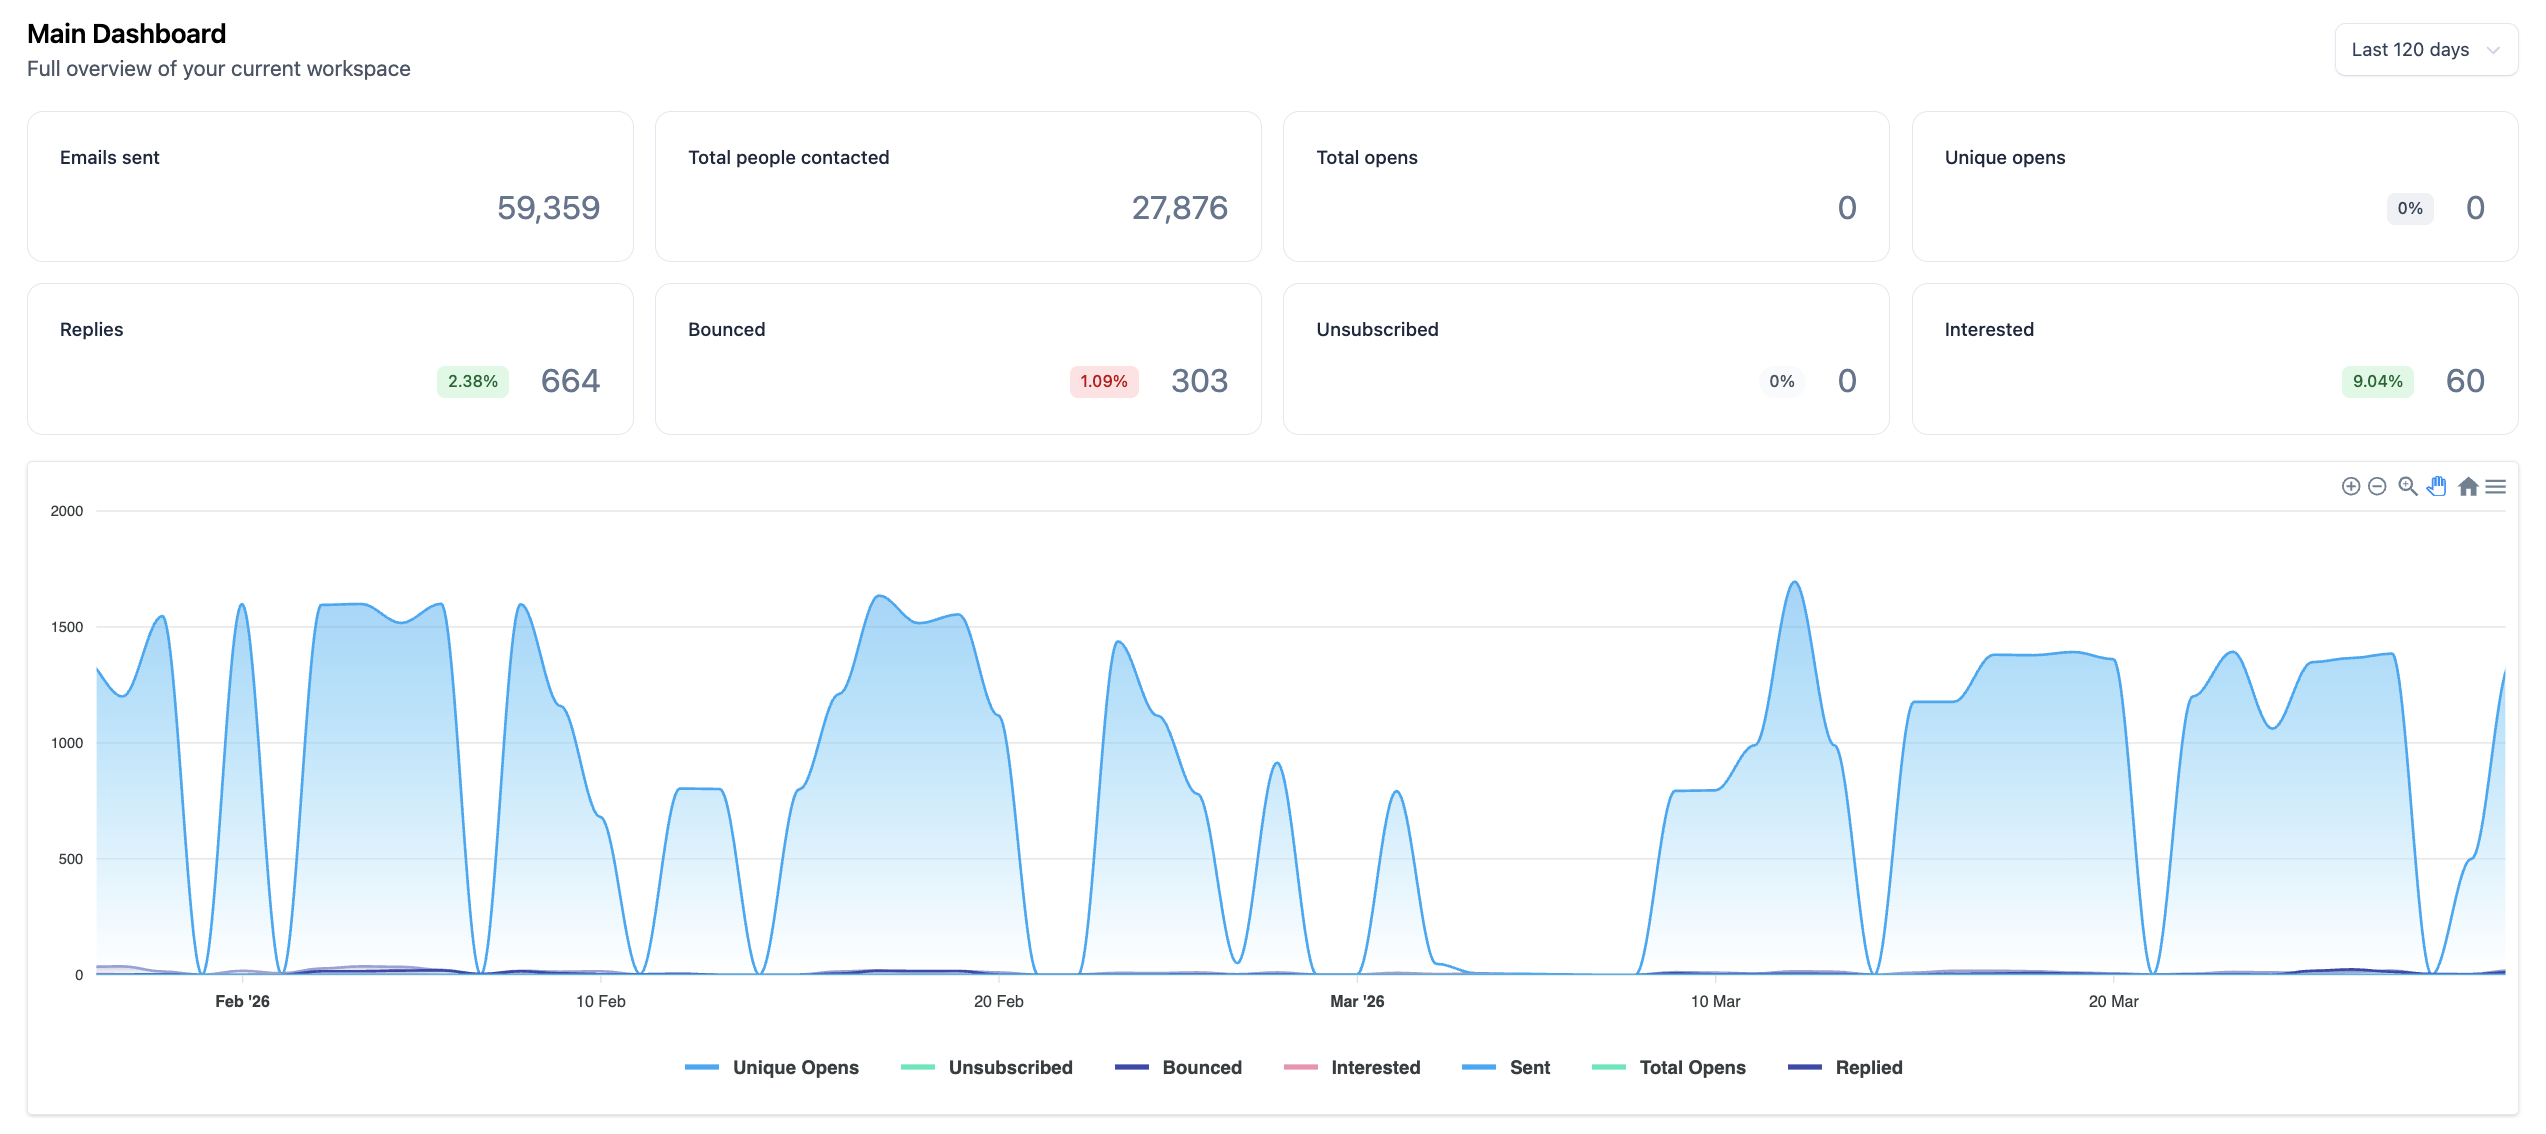Activate the hand panning tool

pyautogui.click(x=2437, y=486)
